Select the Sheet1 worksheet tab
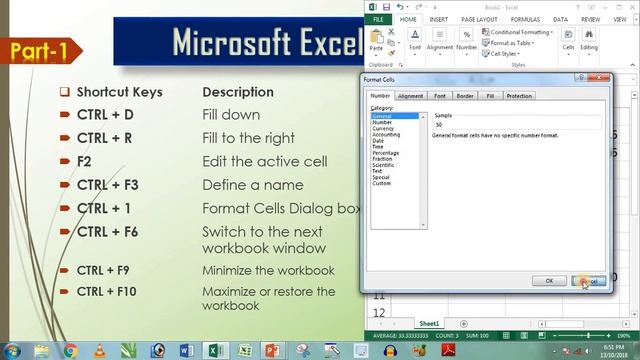Viewport: 640px width, 360px height. [429, 324]
